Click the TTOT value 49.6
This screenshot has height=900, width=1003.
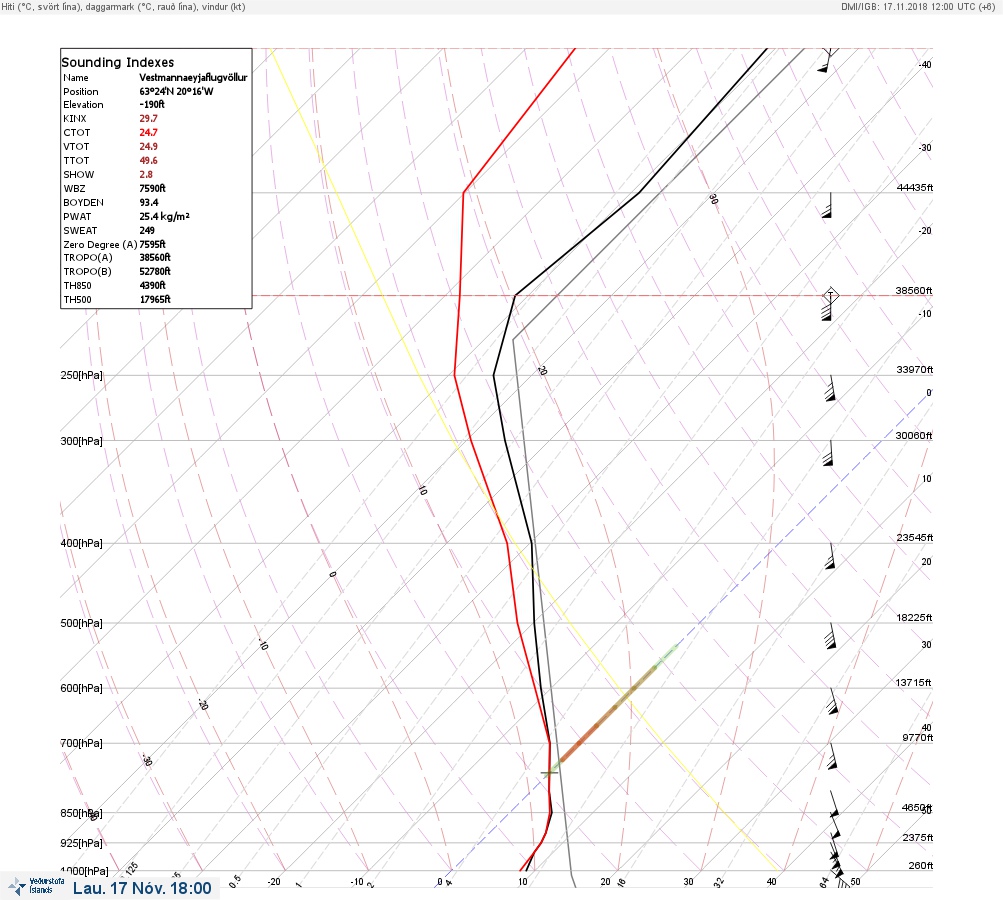coord(148,161)
